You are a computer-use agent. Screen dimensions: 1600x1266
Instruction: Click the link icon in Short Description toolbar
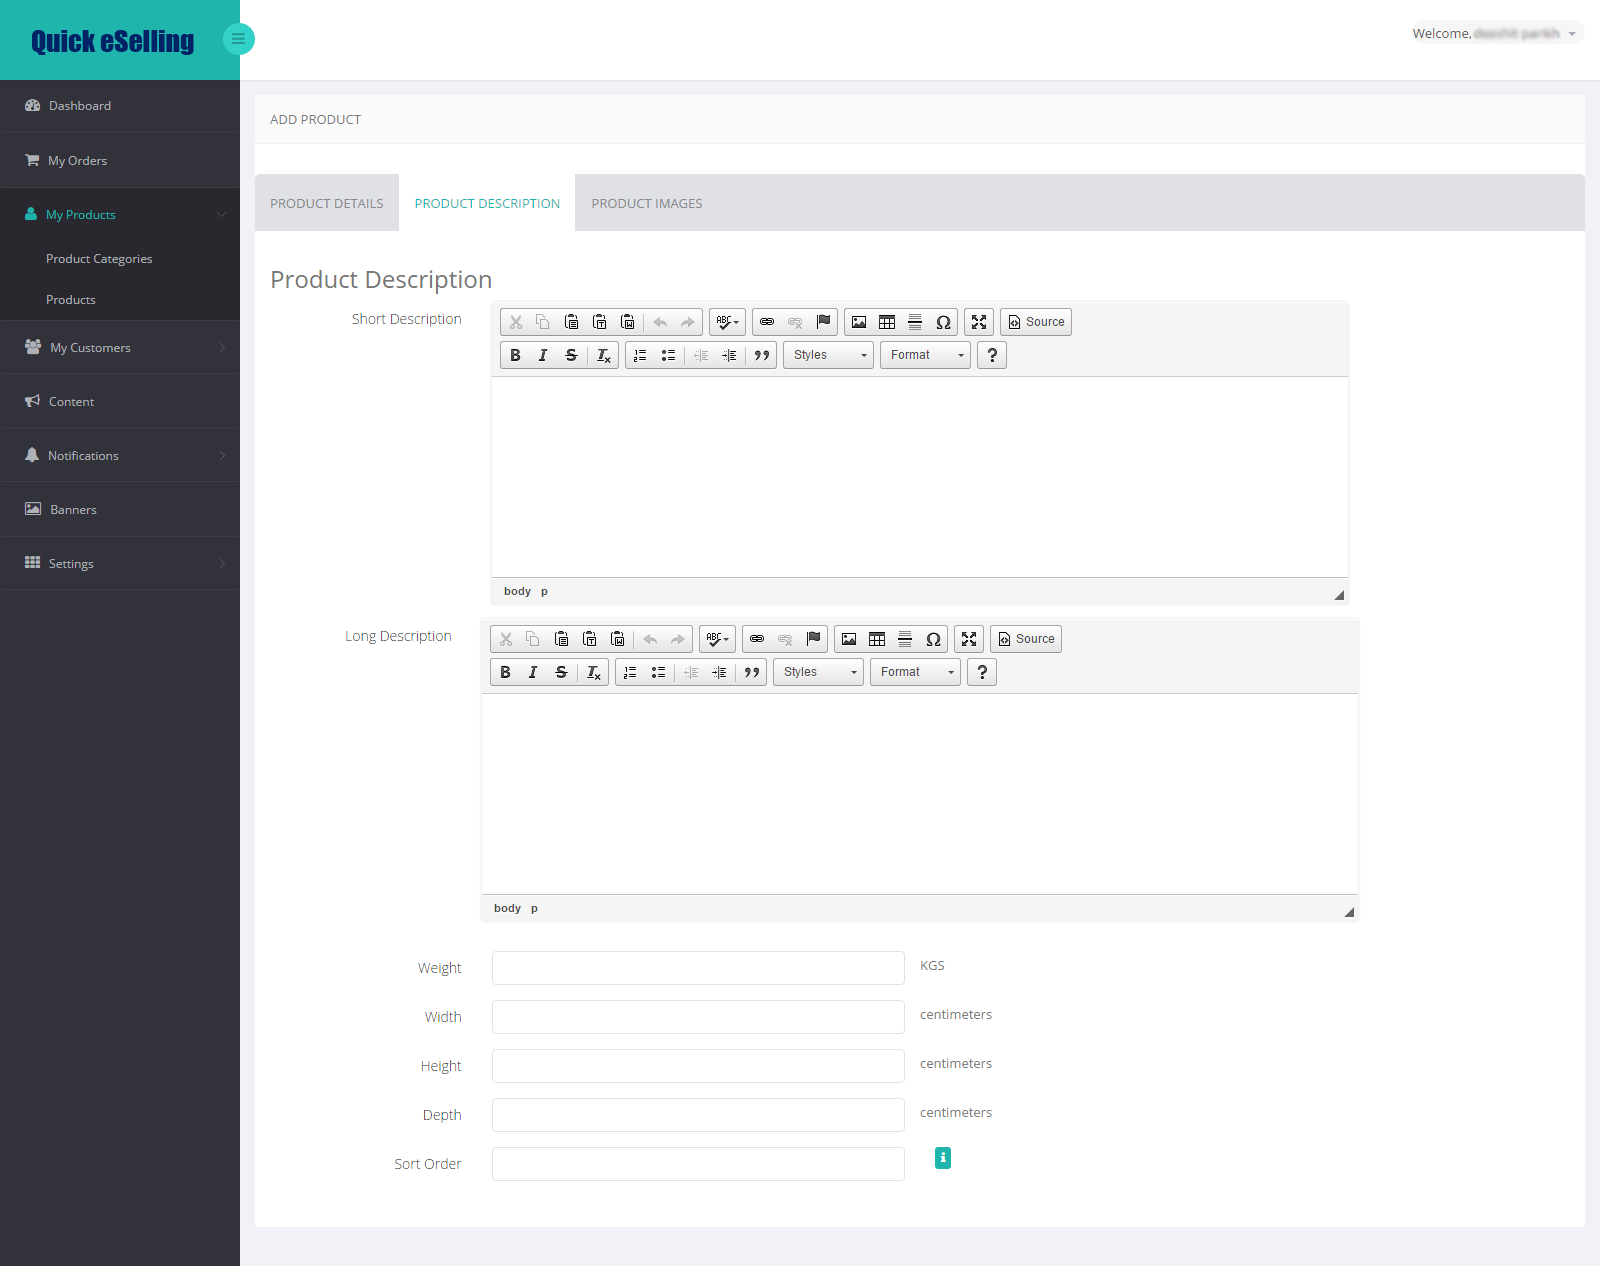pos(767,322)
